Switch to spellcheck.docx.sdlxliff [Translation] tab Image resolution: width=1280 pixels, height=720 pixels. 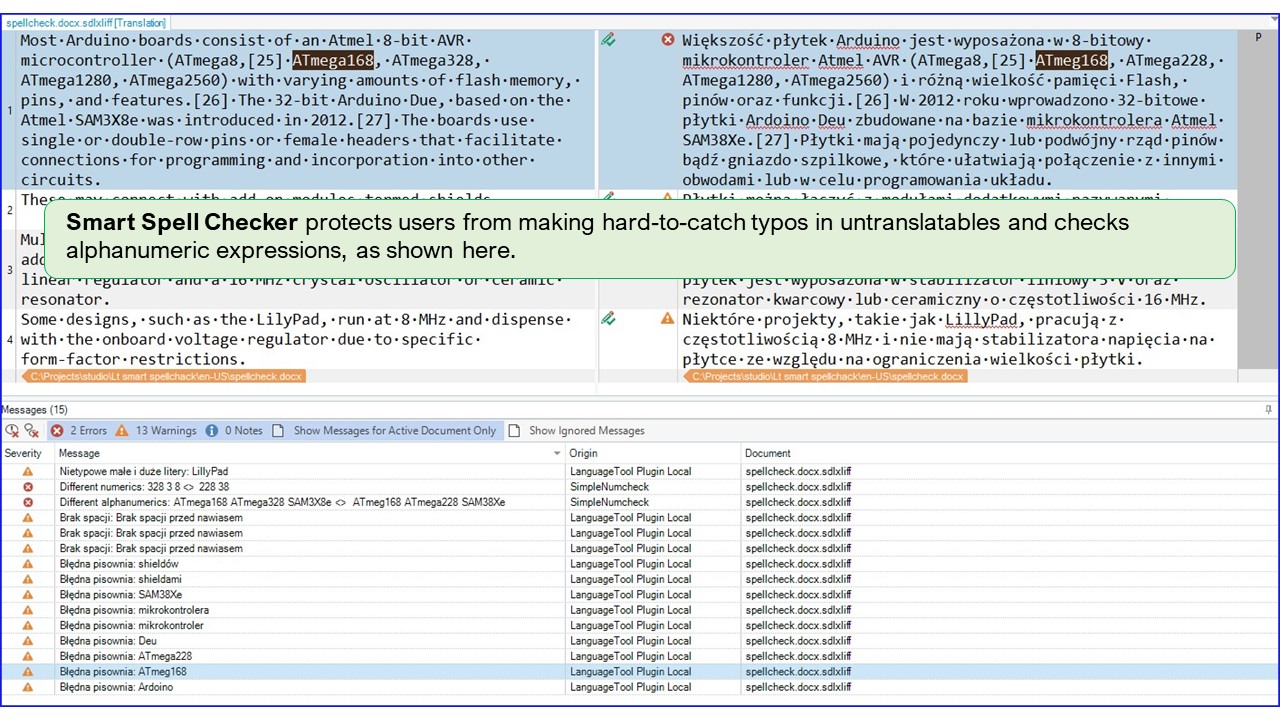coord(86,22)
